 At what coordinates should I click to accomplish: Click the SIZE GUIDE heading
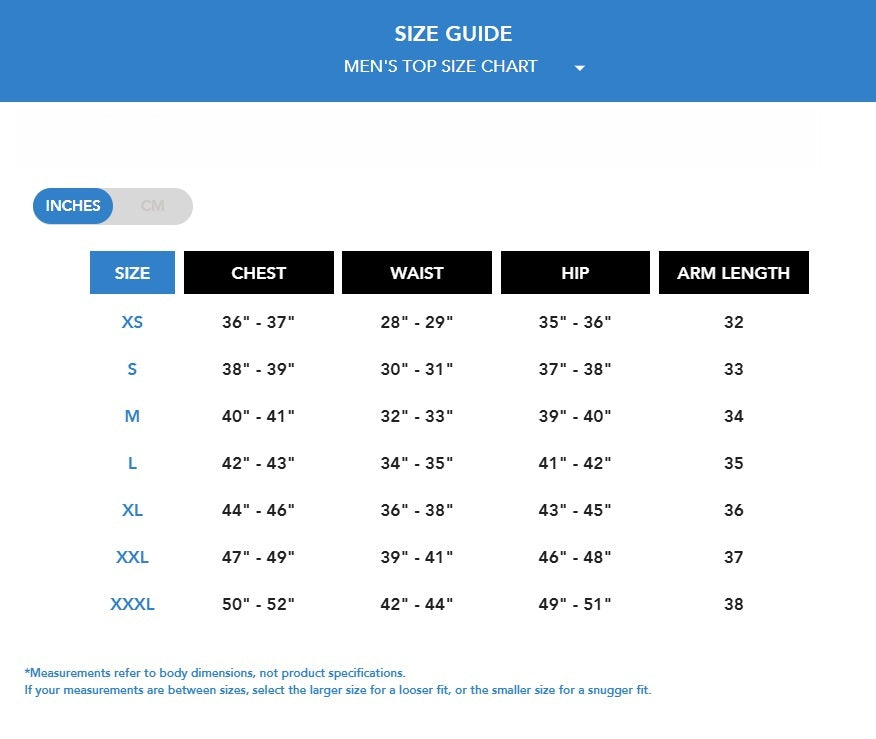click(453, 34)
